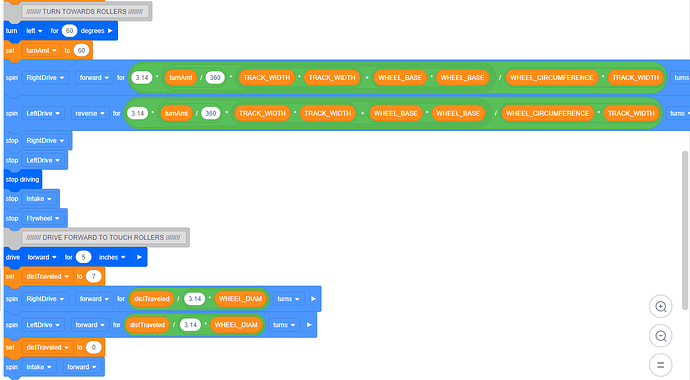The image size is (690, 380).
Task: Edit the distTraveled value 7 field
Action: (93, 277)
